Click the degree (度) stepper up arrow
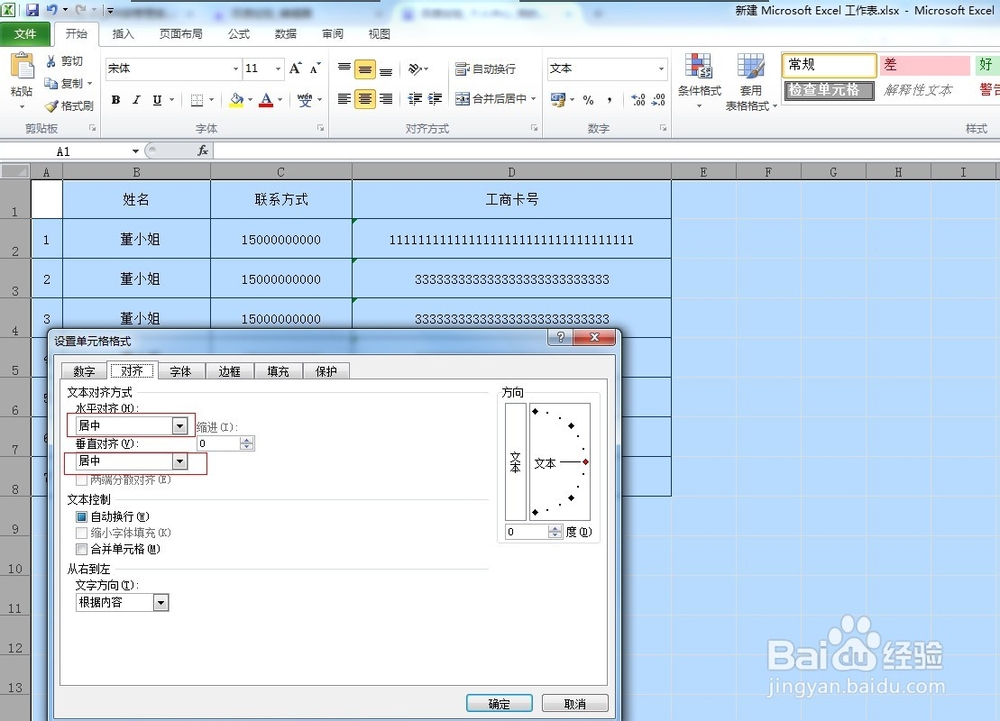Screen dimensions: 1000x721 tap(553, 525)
